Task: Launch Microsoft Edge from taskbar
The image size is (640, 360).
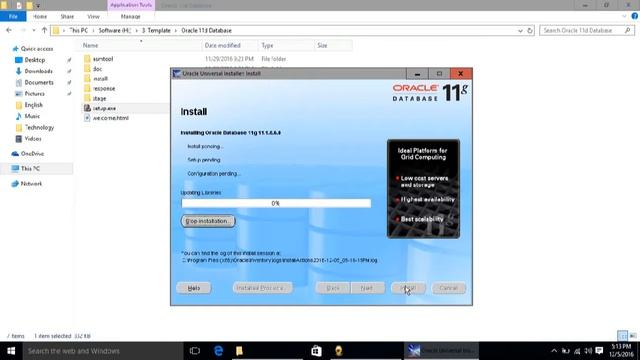Action: [x=218, y=351]
